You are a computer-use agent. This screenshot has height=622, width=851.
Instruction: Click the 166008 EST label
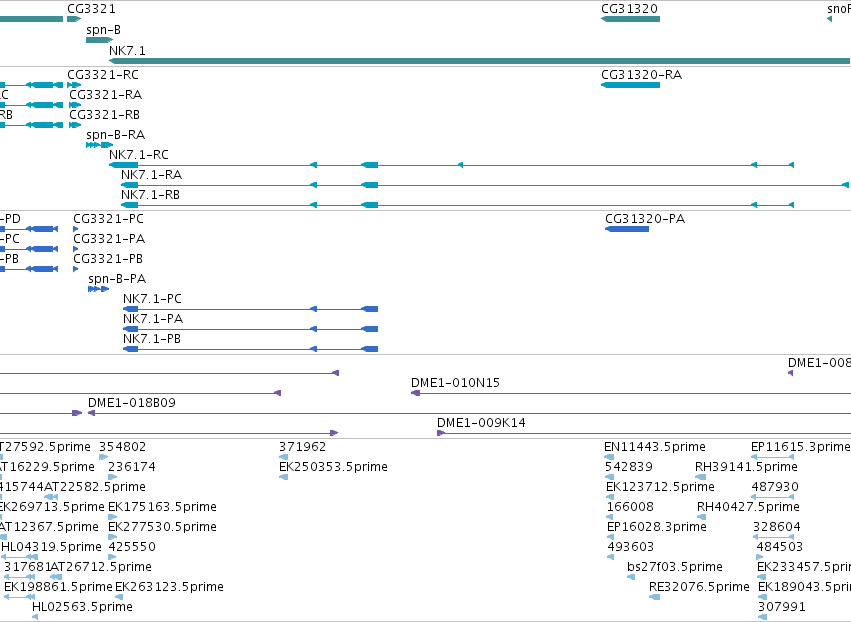pyautogui.click(x=630, y=507)
